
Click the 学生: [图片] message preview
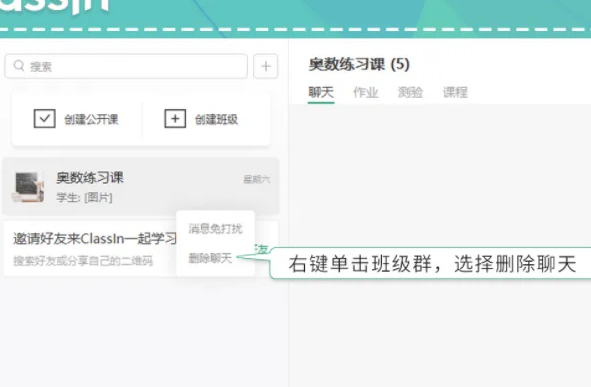[x=84, y=197]
